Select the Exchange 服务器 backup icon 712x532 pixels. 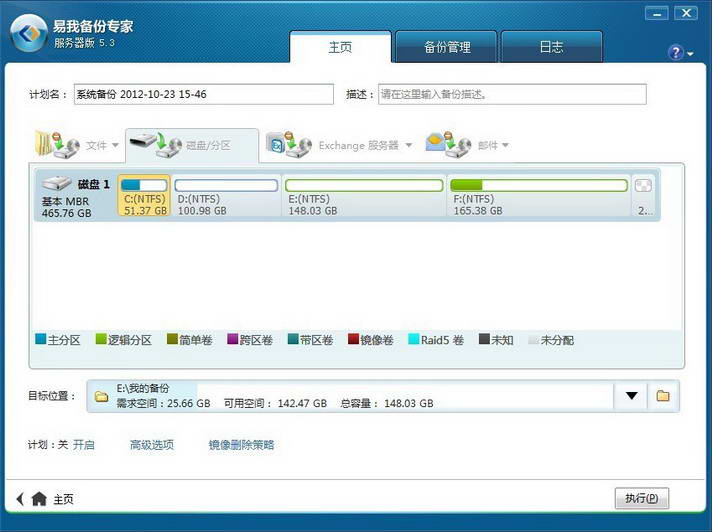289,145
